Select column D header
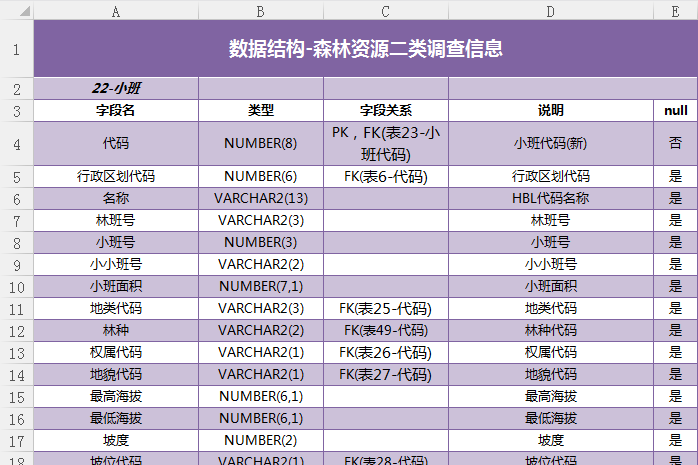The width and height of the screenshot is (698, 465). pyautogui.click(x=550, y=10)
